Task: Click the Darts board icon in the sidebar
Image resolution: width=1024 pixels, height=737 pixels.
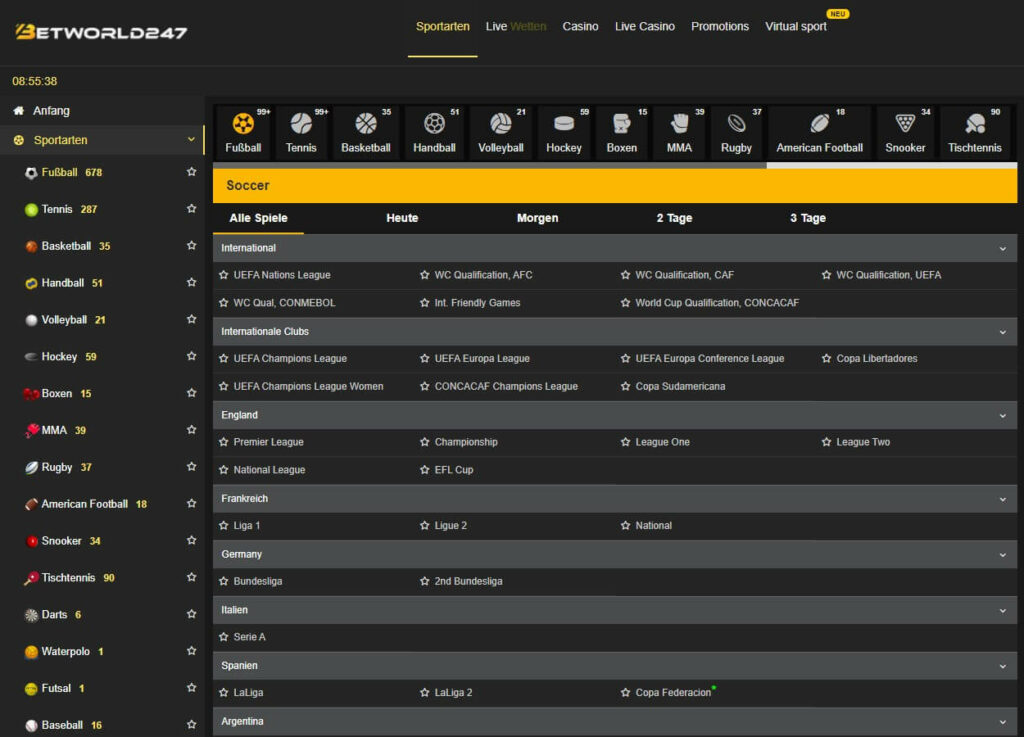Action: [x=31, y=615]
